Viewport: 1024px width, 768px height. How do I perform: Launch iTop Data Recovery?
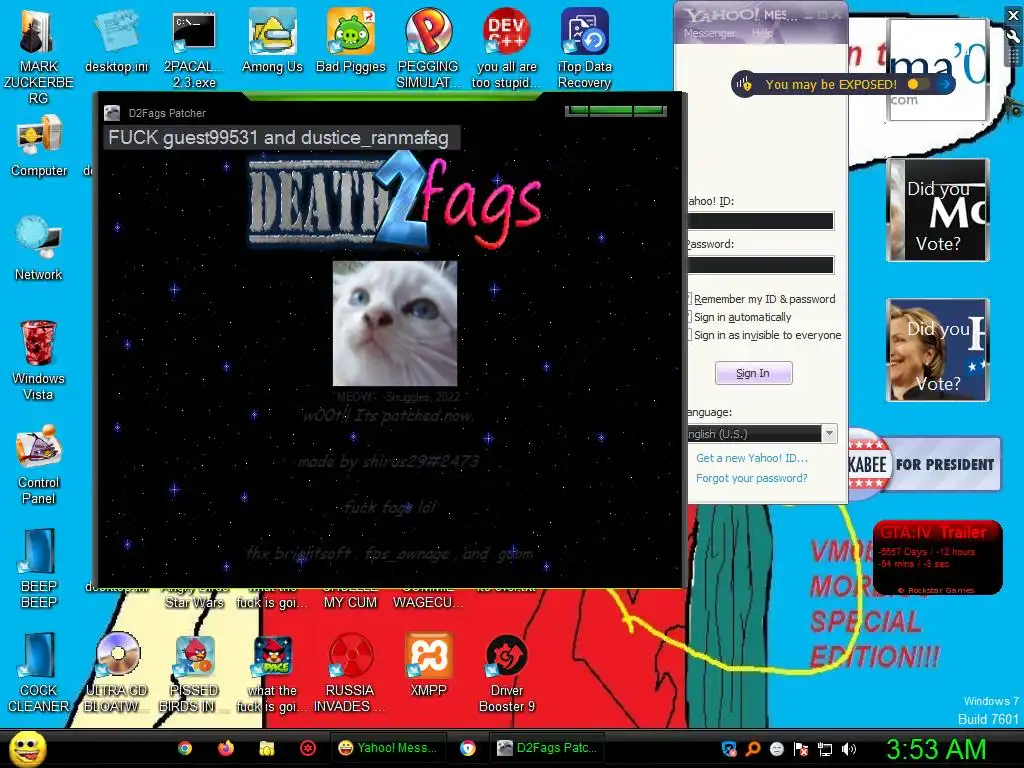coord(584,49)
